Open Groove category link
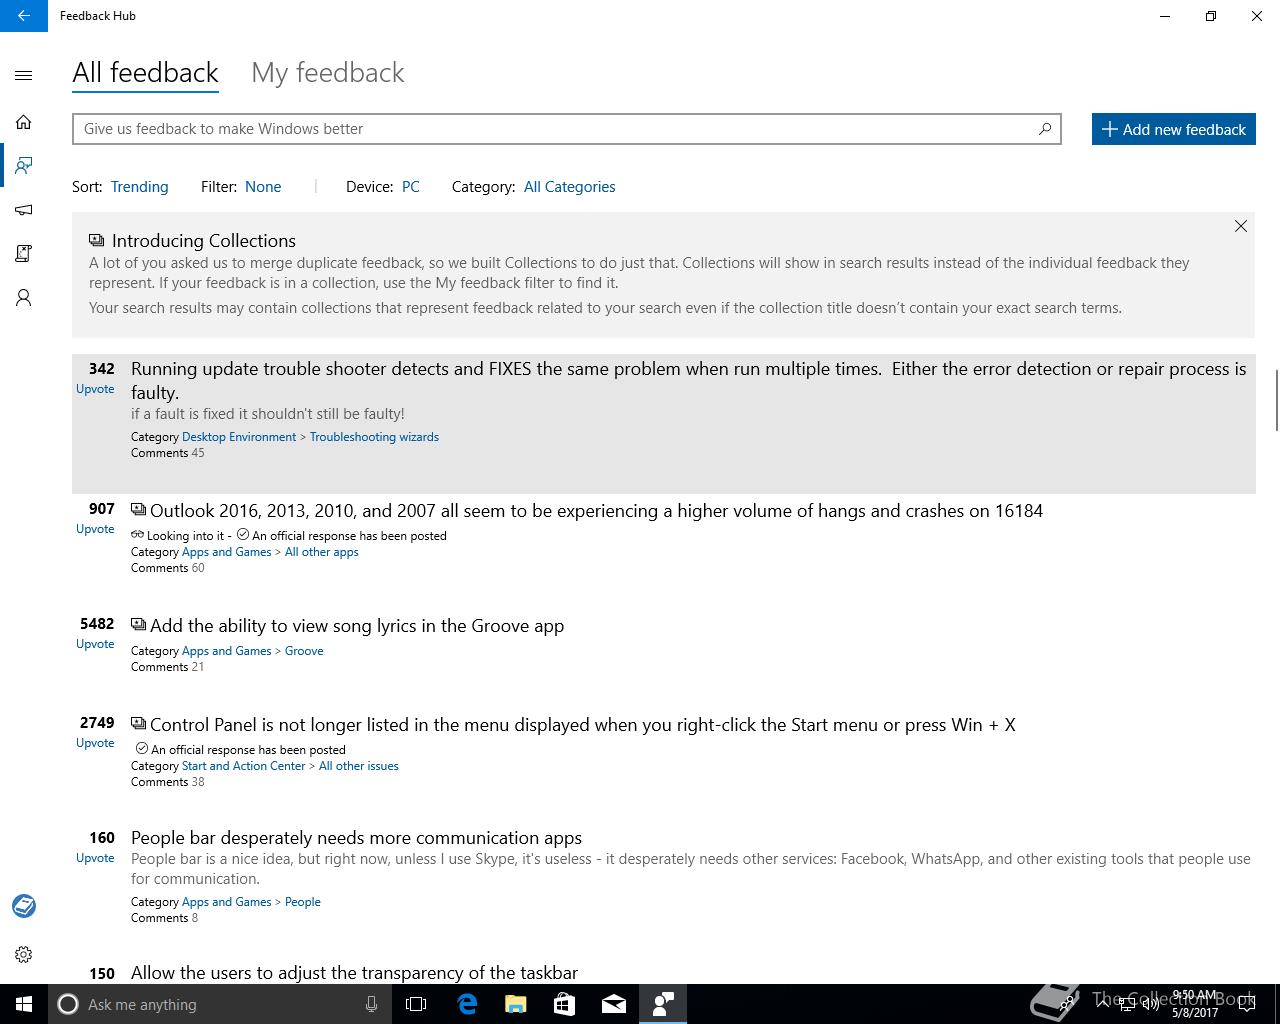This screenshot has height=1024, width=1280. pyautogui.click(x=304, y=651)
